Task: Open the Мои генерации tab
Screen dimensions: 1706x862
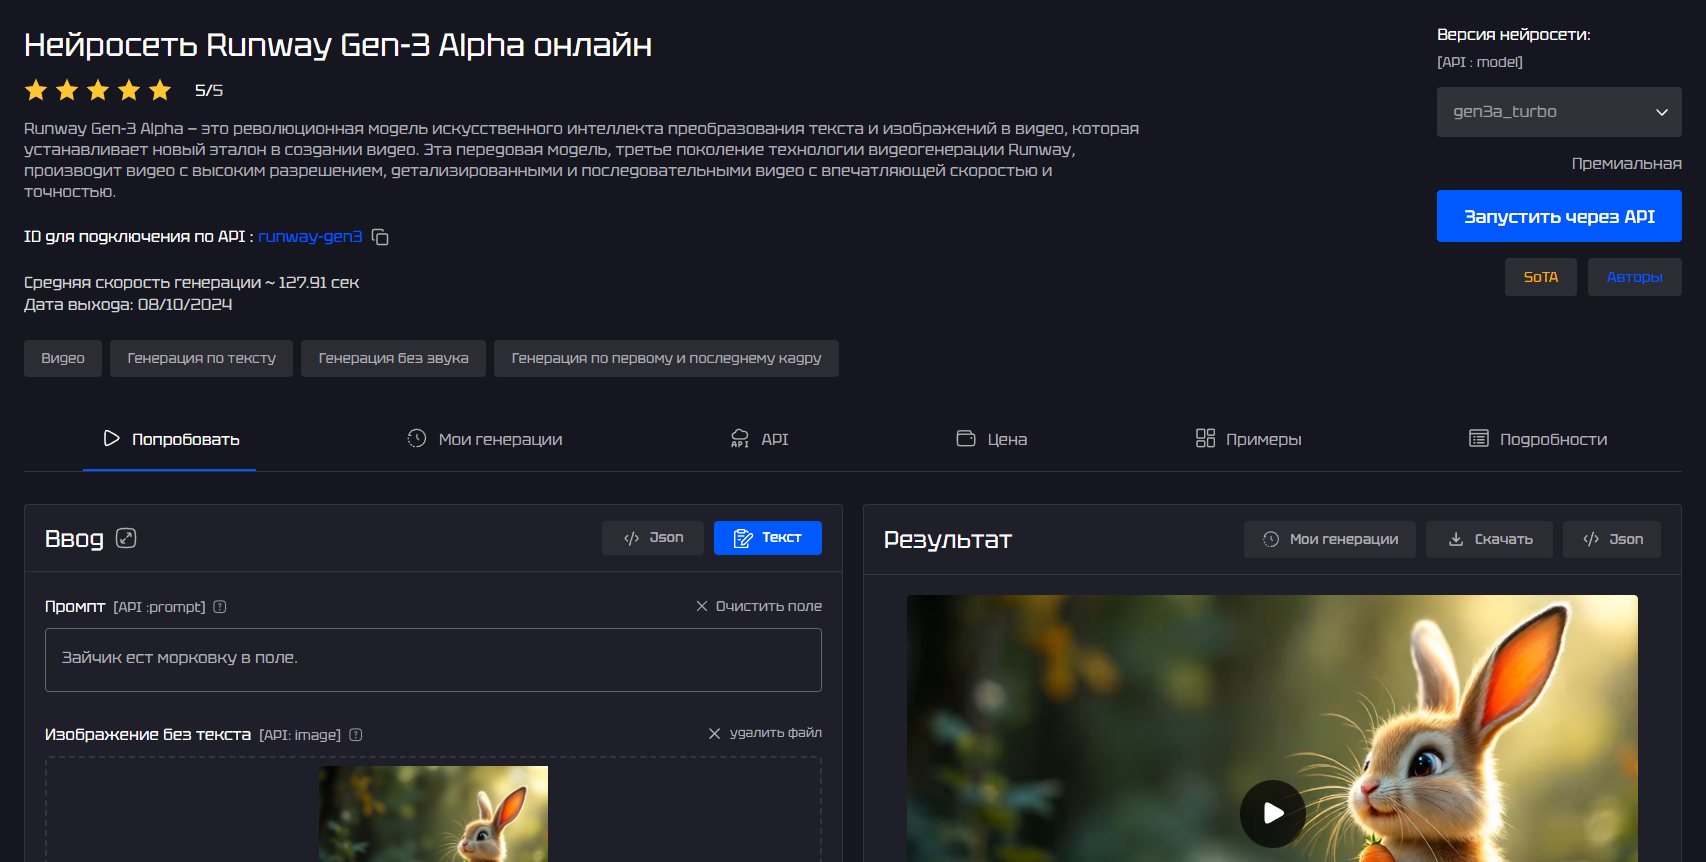Action: [x=485, y=439]
